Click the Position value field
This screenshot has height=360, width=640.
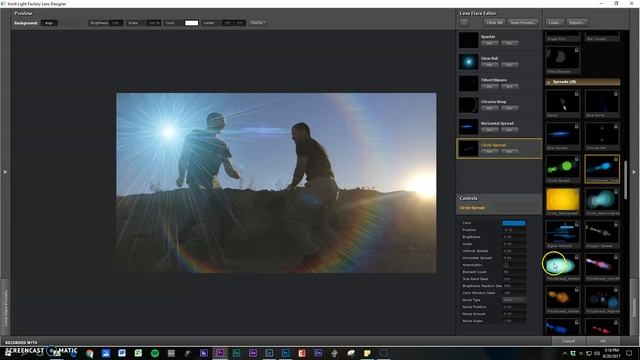click(514, 230)
